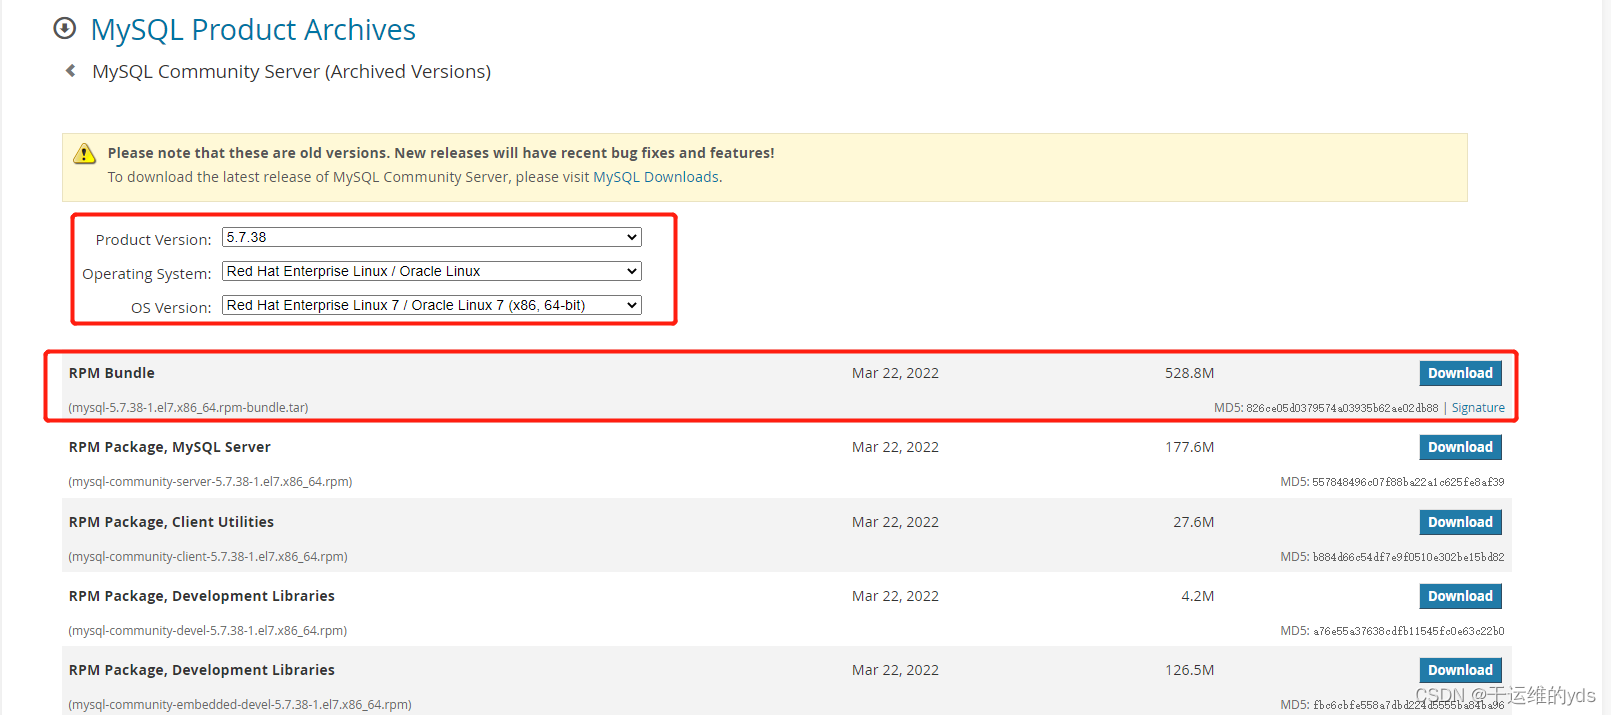Click the 528.8M size of RPM Bundle
Screen dimensions: 1611x715
pos(1189,373)
